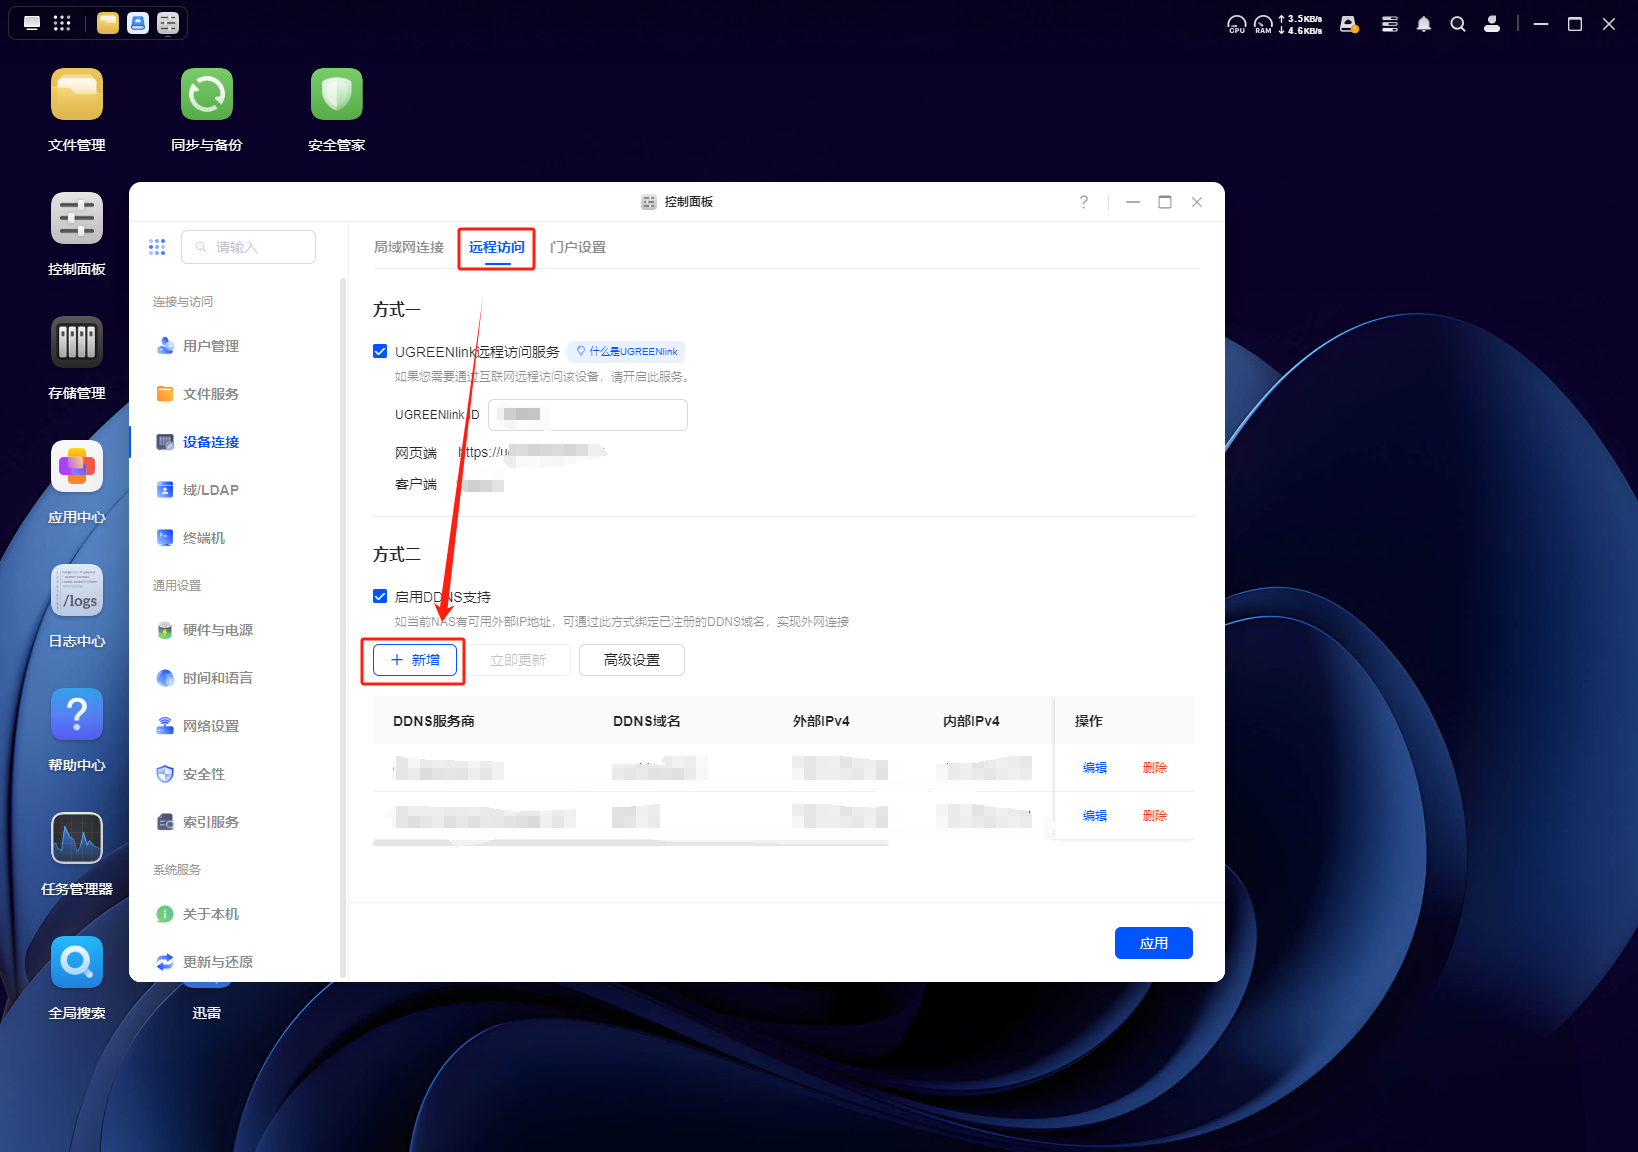
Task: Open 高级设置 for DDNS
Action: pyautogui.click(x=631, y=660)
